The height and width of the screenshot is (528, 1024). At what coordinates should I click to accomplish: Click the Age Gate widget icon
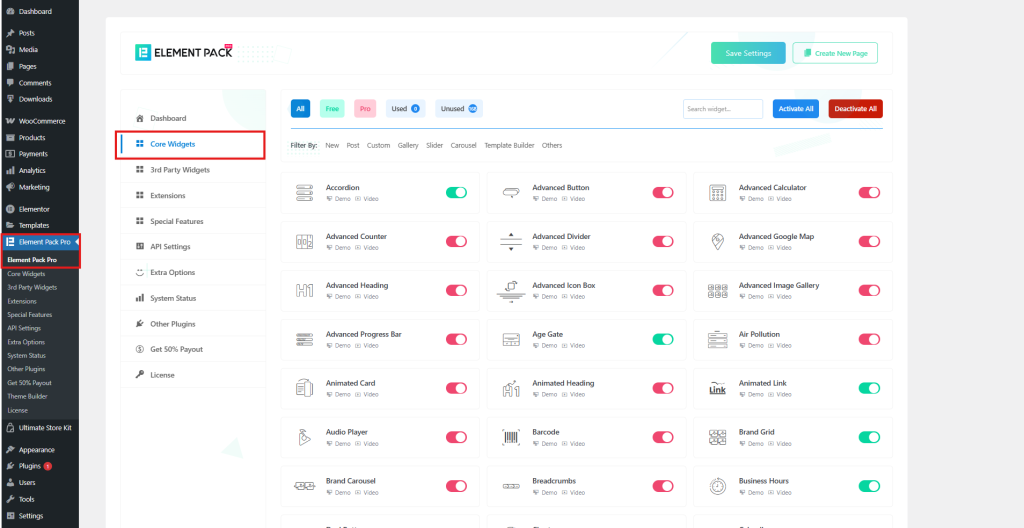point(511,339)
